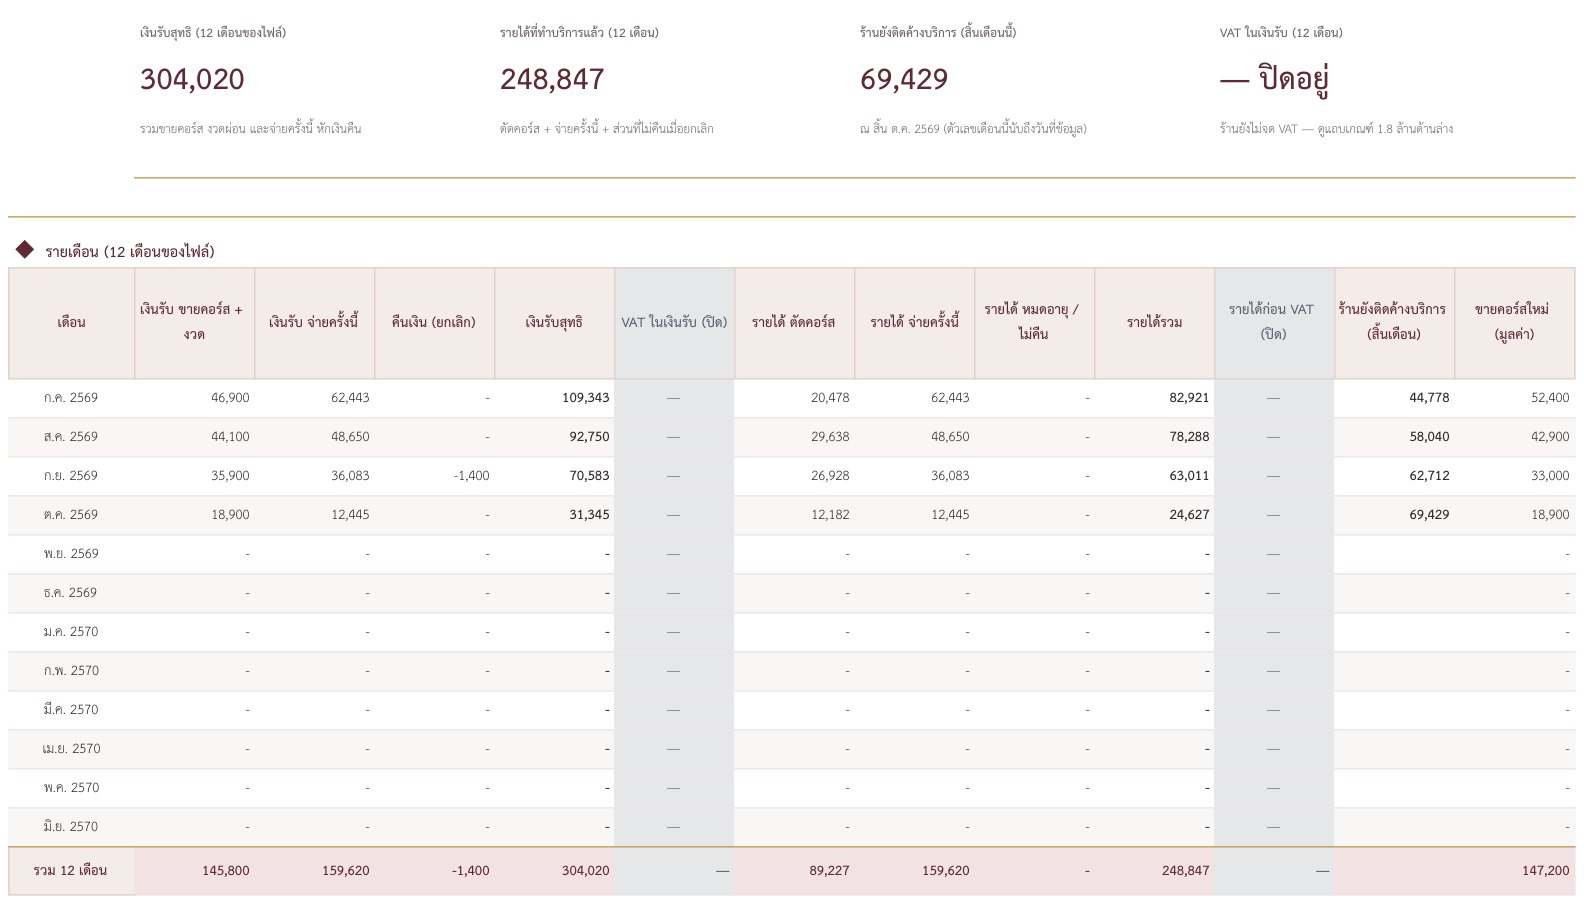The height and width of the screenshot is (904, 1584).
Task: Click the "รายเดือน (12 เดือนของไฟล์)" section heading
Action: (x=130, y=251)
